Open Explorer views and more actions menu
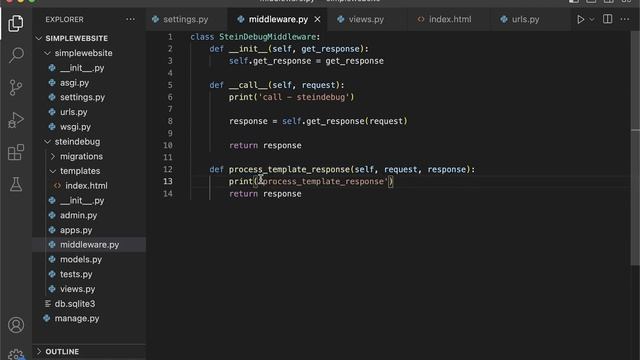The height and width of the screenshot is (360, 640). coord(130,20)
